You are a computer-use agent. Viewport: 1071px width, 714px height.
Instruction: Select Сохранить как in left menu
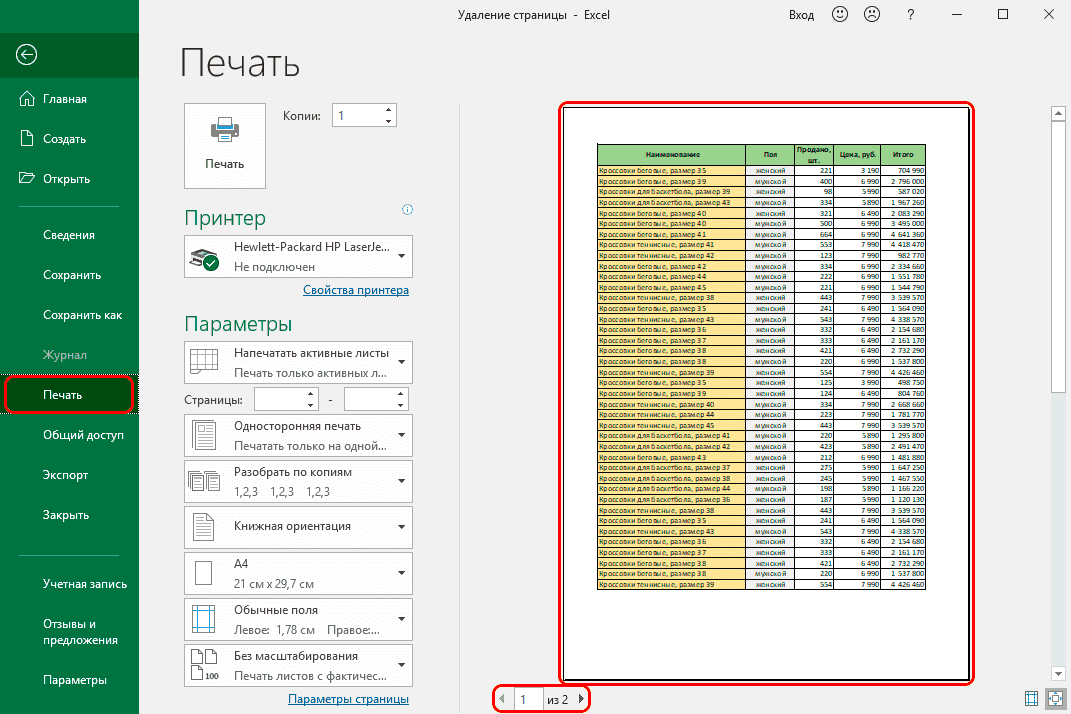pyautogui.click(x=82, y=315)
